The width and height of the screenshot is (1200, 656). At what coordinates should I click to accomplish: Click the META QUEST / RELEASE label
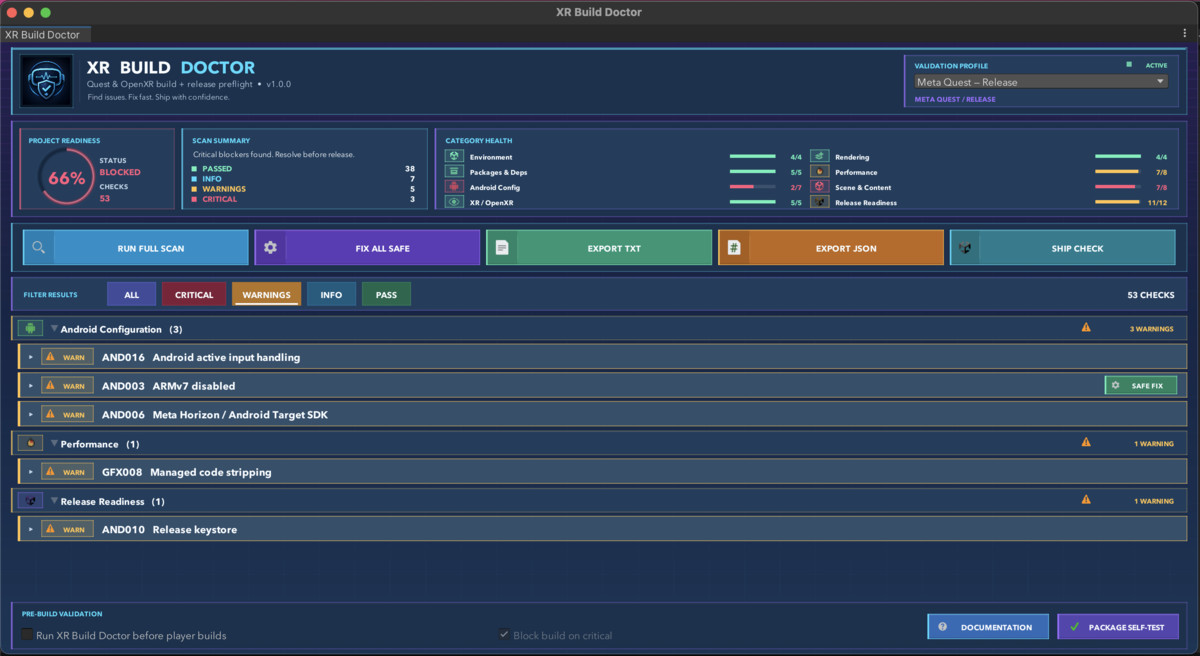pyautogui.click(x=955, y=99)
